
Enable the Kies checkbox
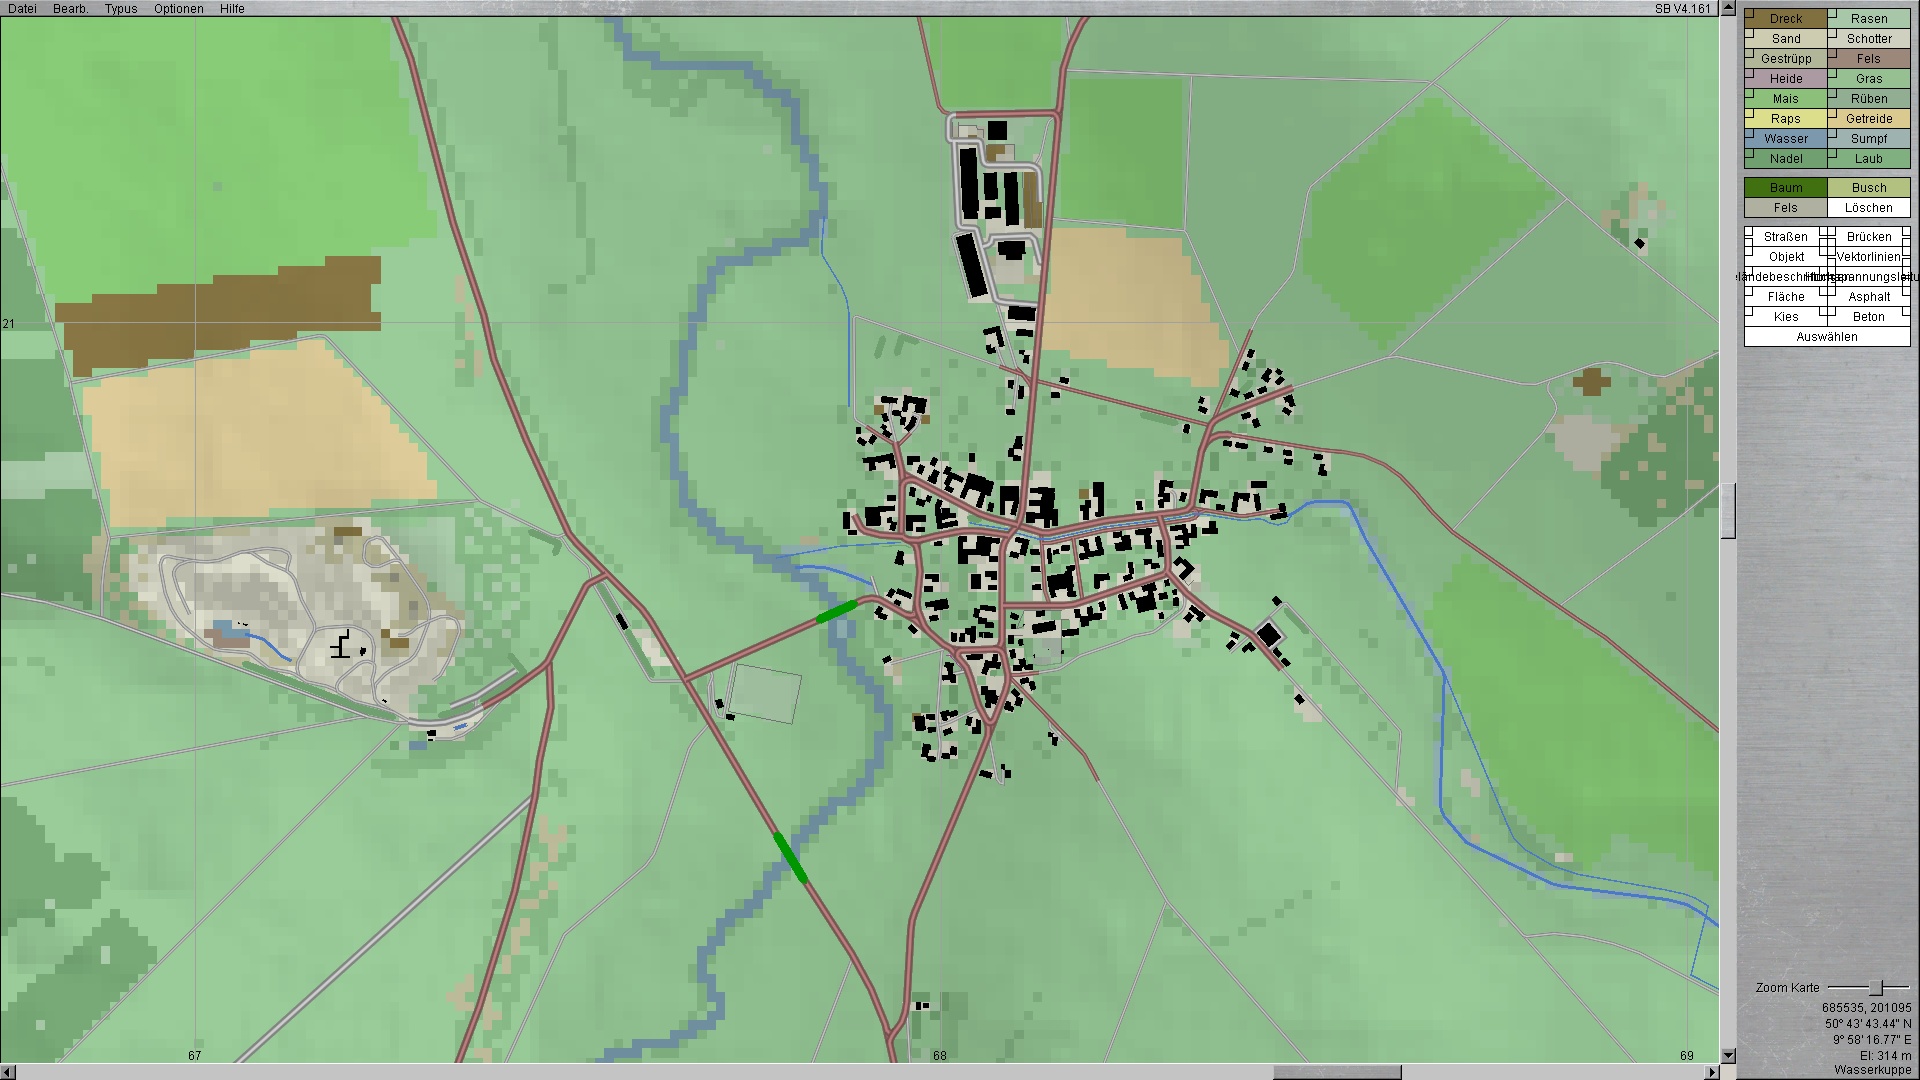point(1750,312)
